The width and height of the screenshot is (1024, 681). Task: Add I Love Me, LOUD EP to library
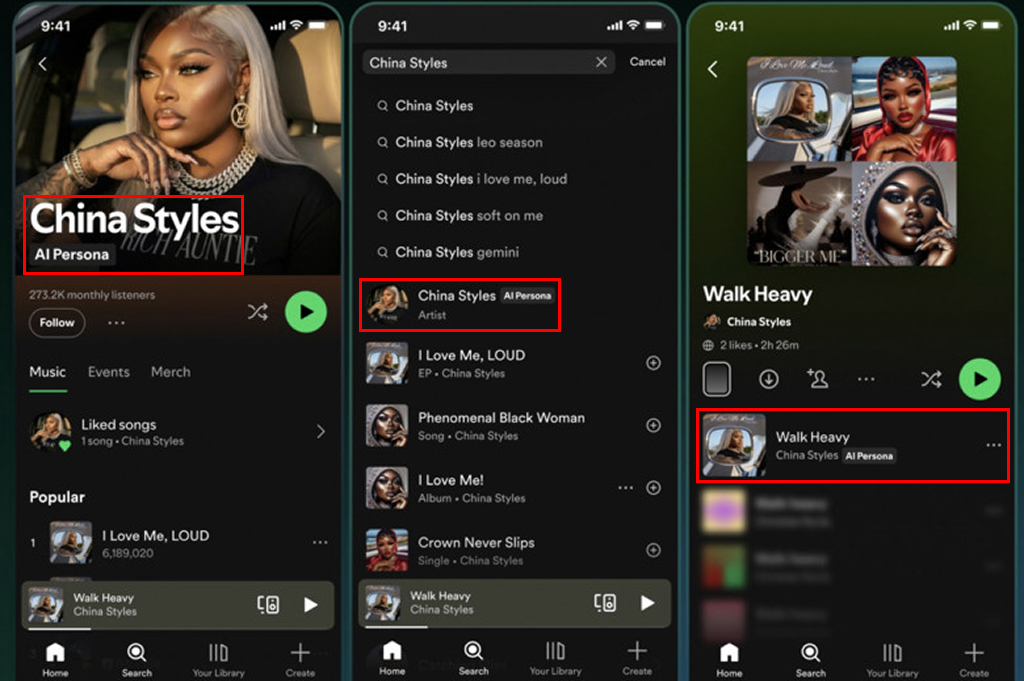point(653,363)
